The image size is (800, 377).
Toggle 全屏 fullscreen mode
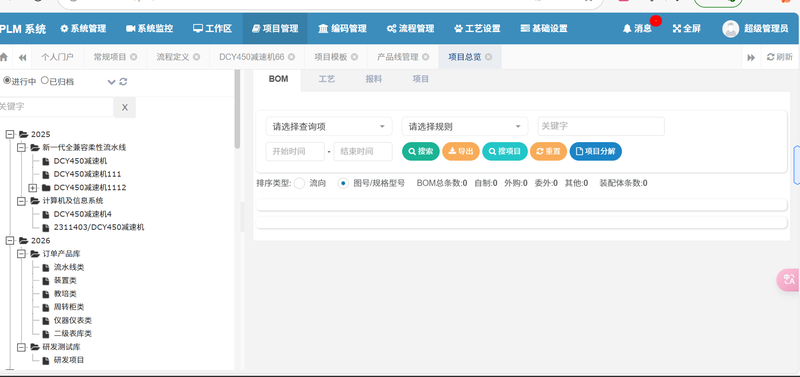[686, 29]
